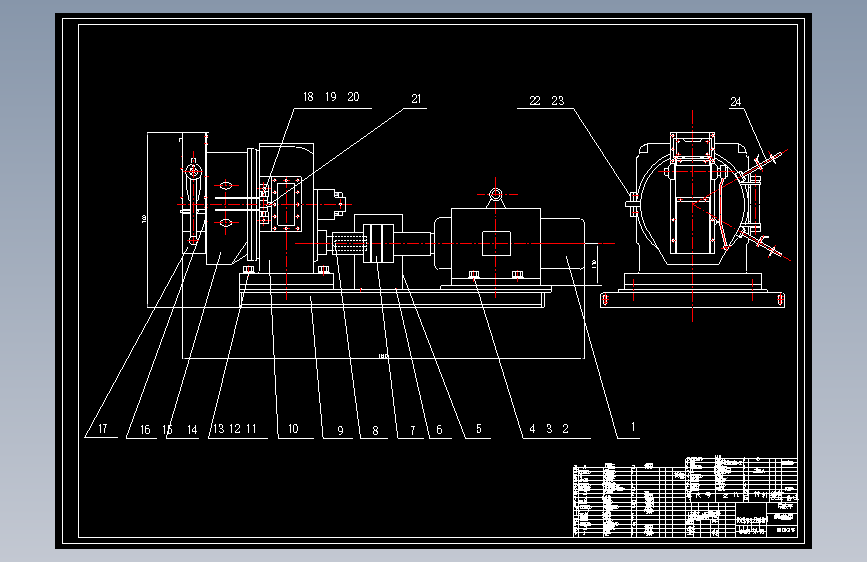Click part number 8 label
867x562 pixels.
point(375,430)
